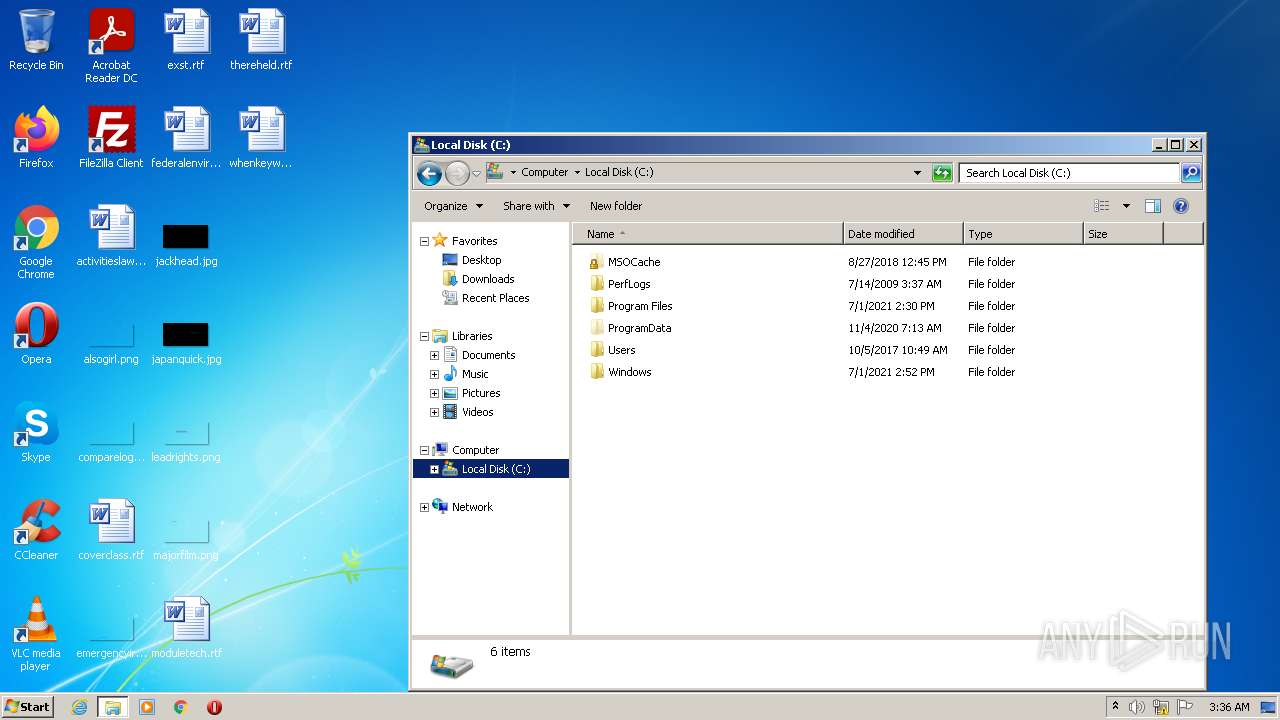The width and height of the screenshot is (1280, 720).
Task: Select coverclass.rtf desktop file
Action: (x=111, y=530)
